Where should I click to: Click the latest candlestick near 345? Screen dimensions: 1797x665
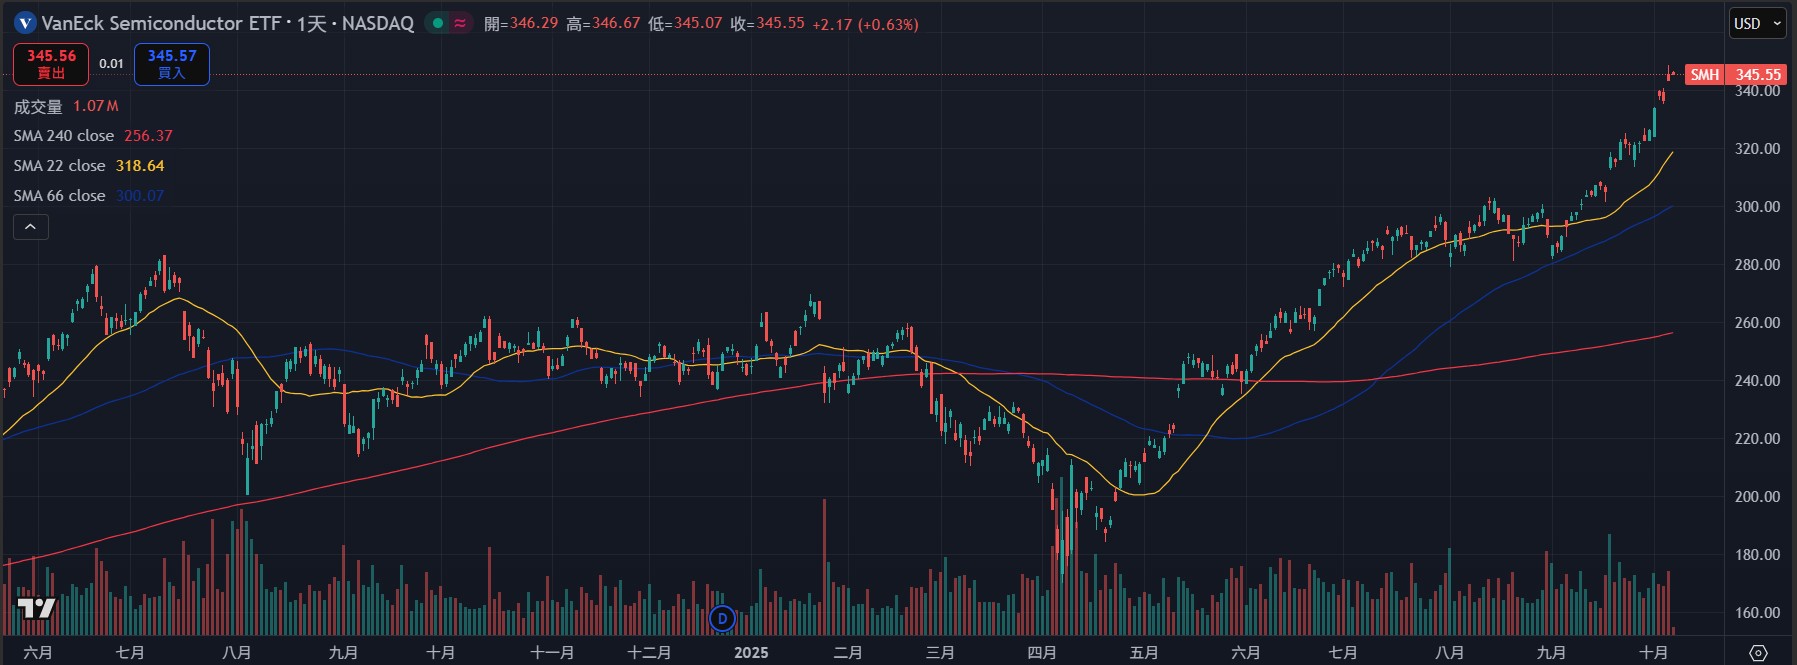1669,73
